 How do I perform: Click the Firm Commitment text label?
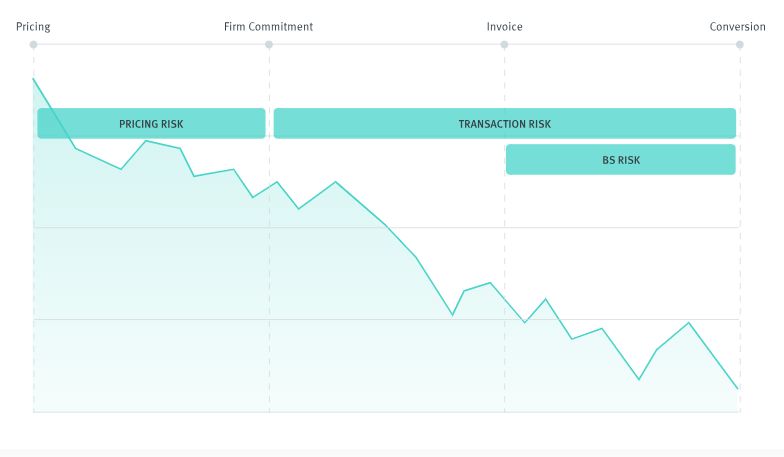(268, 27)
